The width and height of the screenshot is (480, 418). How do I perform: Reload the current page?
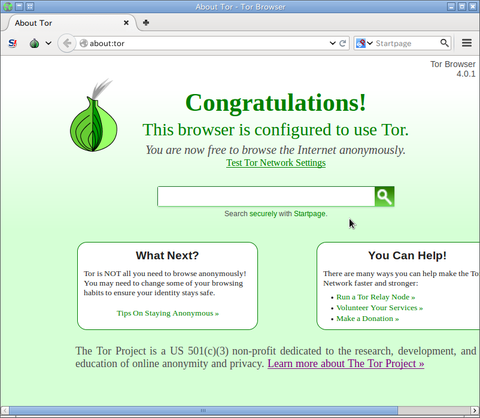pos(342,43)
